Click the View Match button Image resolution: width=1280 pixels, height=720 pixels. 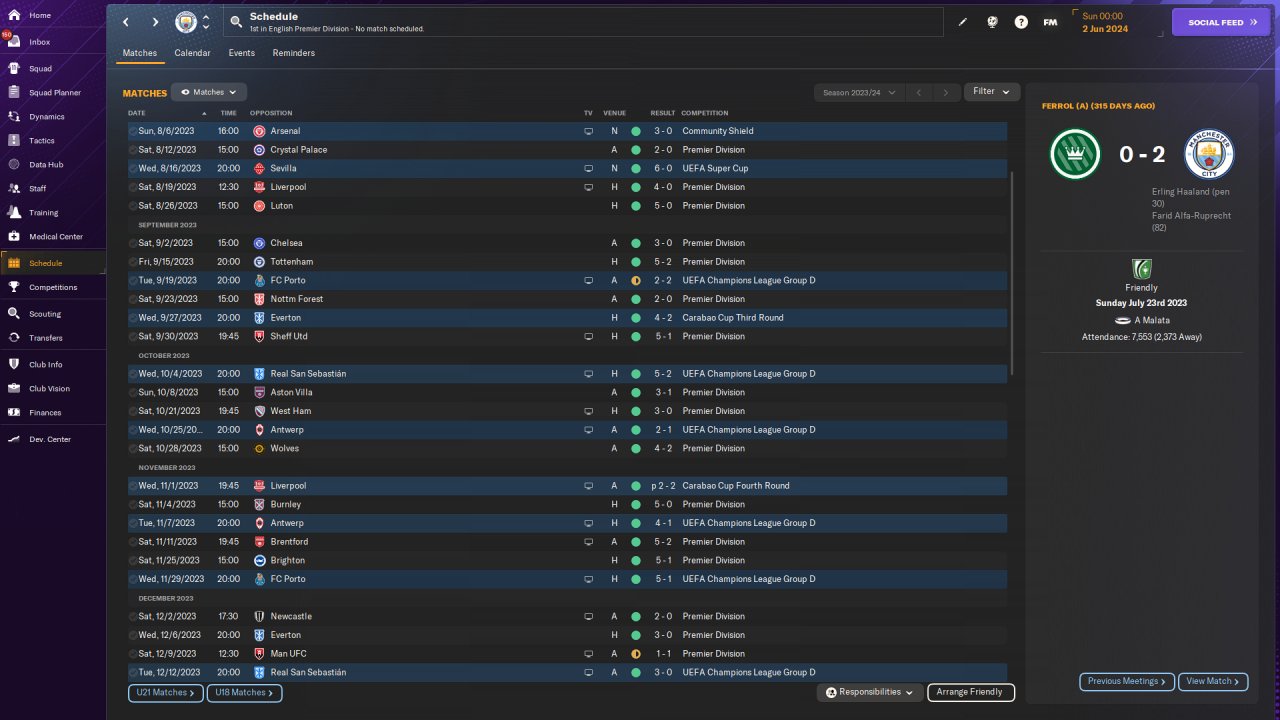pos(1213,681)
